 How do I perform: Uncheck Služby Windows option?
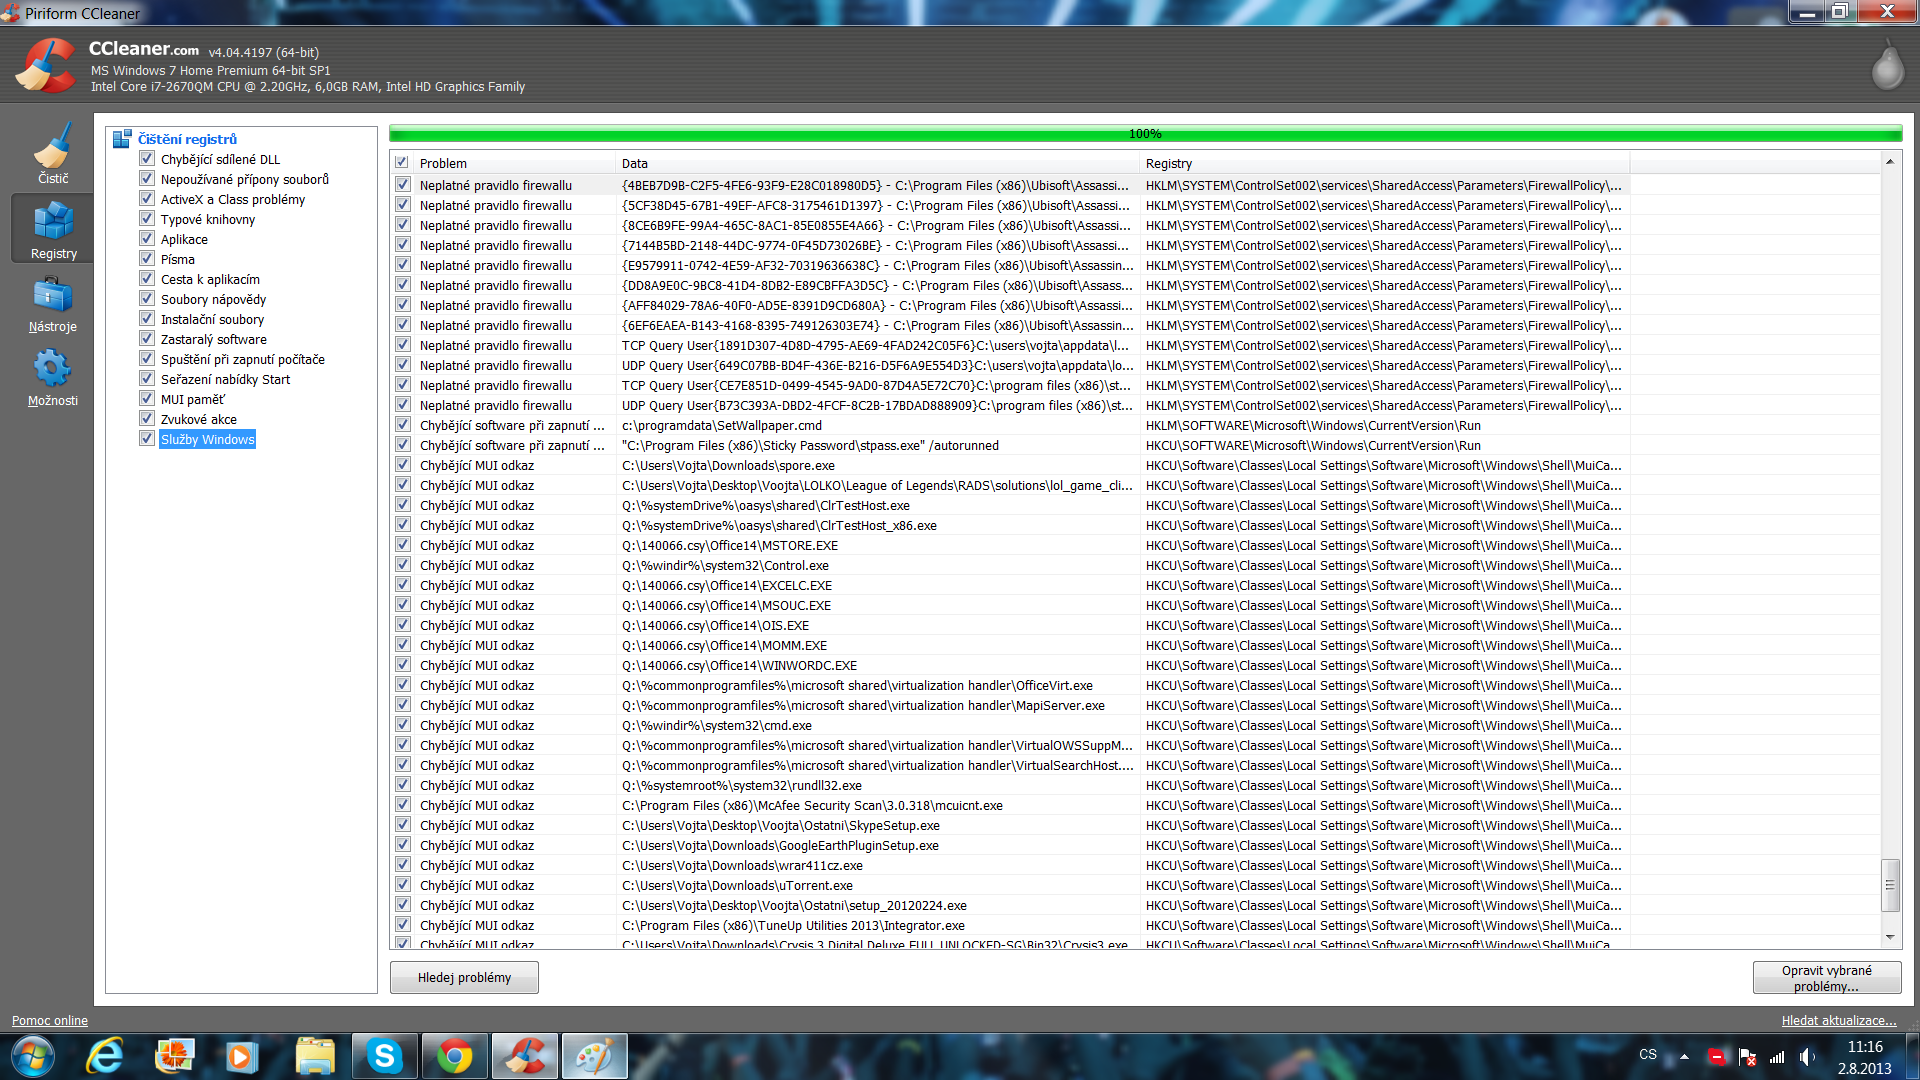147,439
